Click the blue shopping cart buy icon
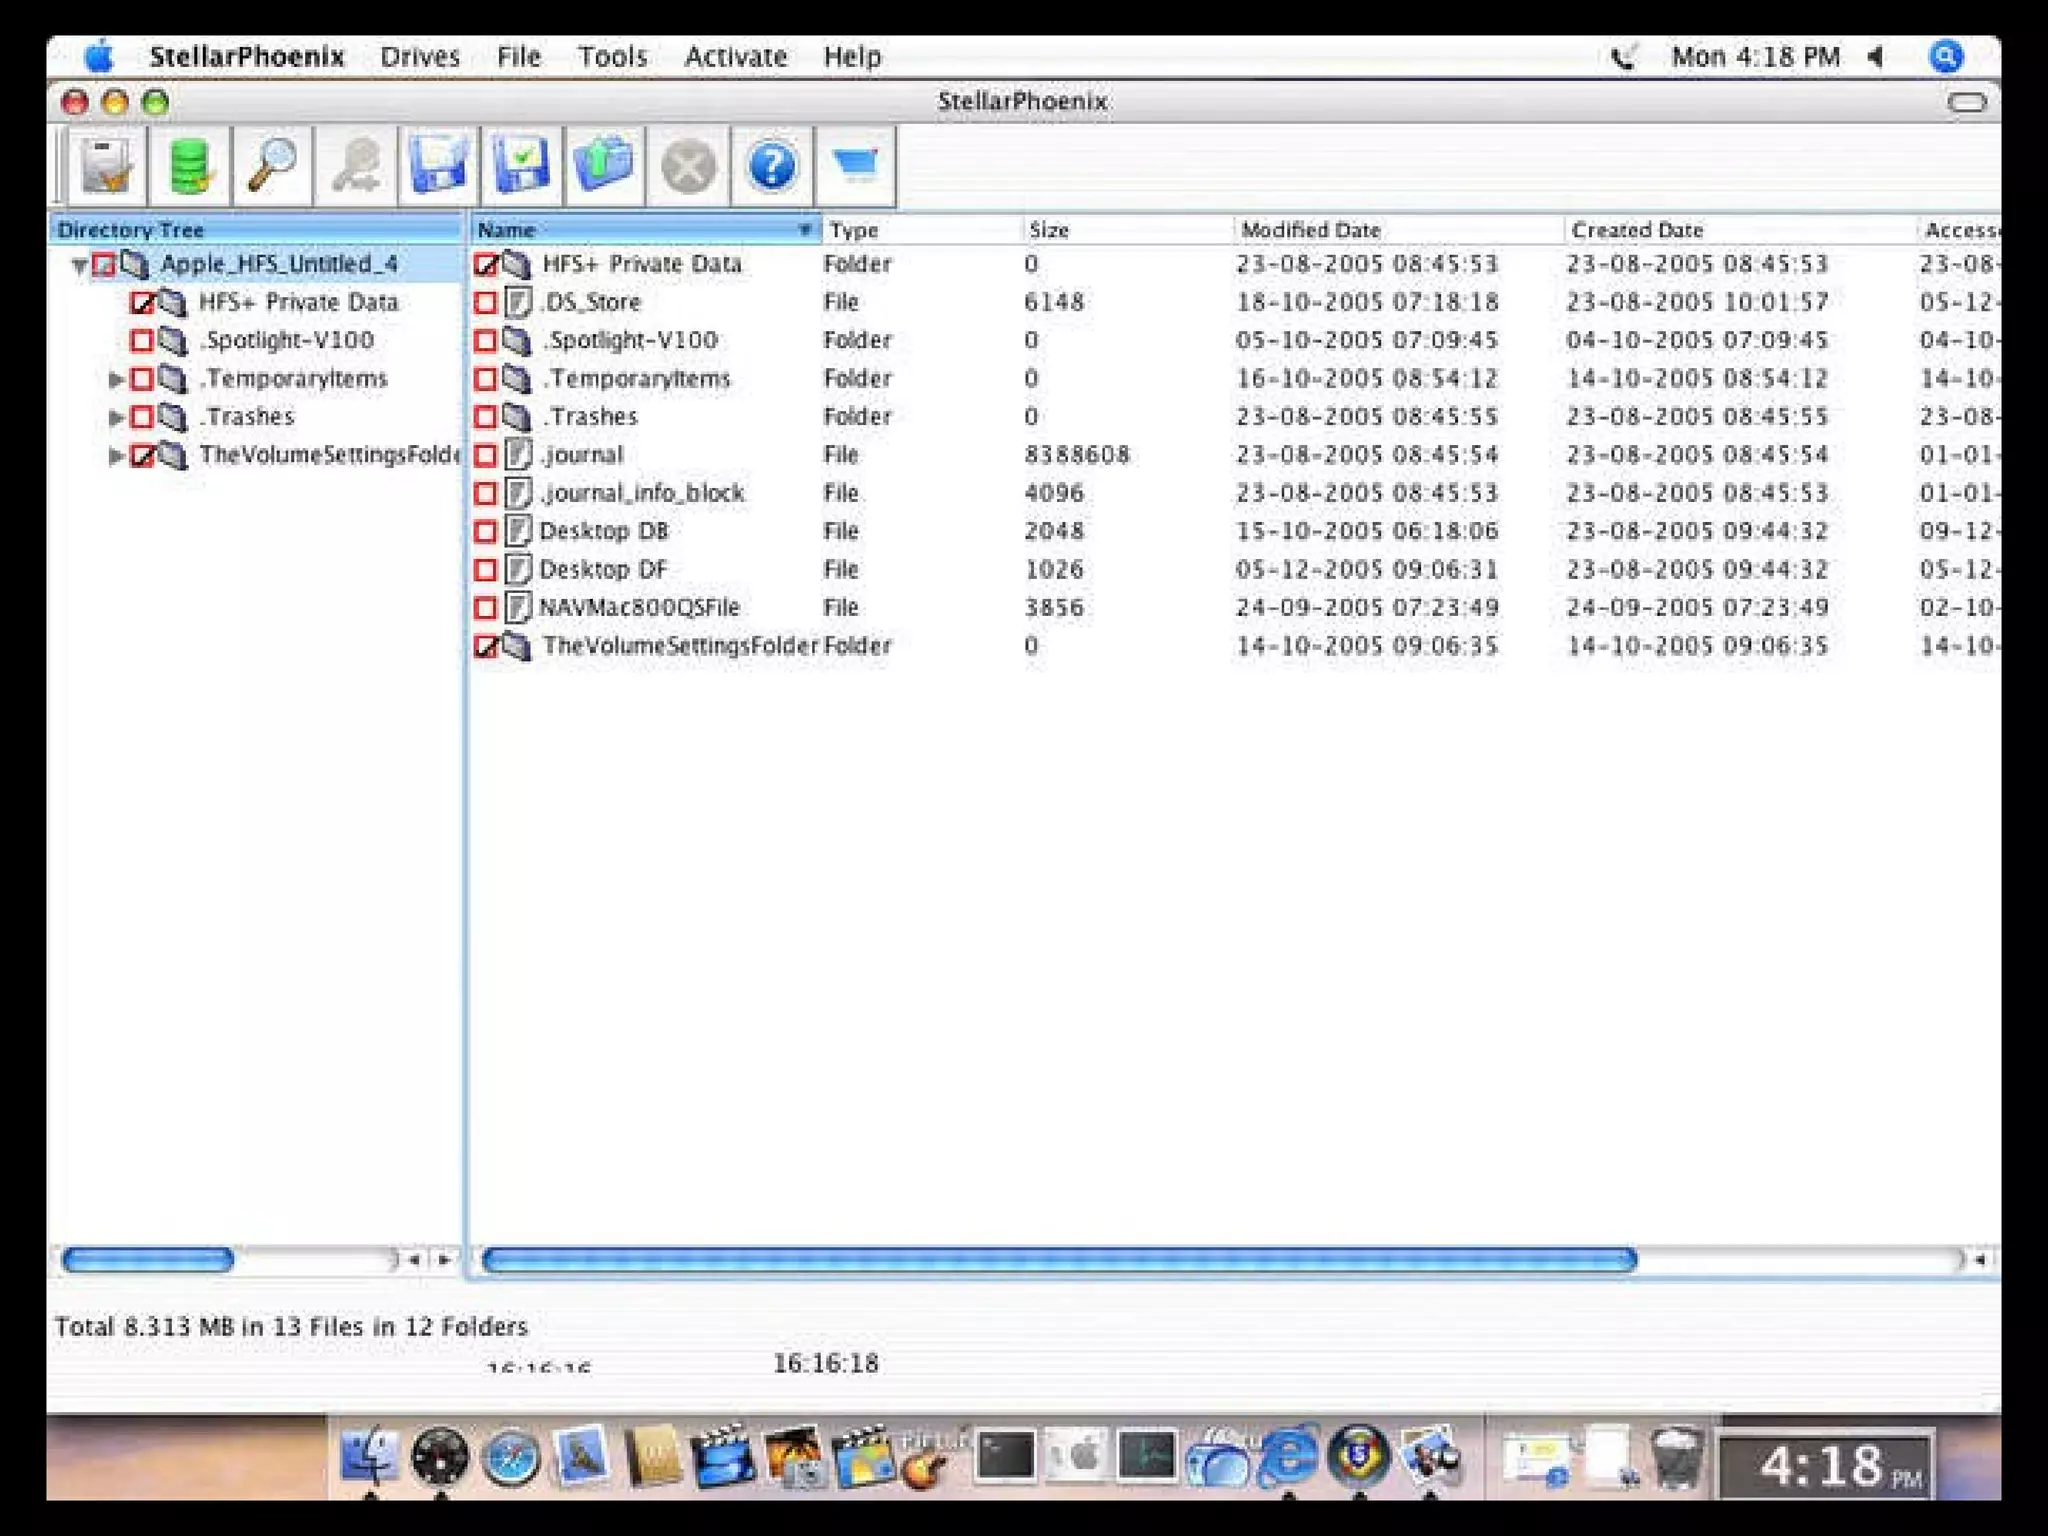The height and width of the screenshot is (1536, 2048). [855, 166]
